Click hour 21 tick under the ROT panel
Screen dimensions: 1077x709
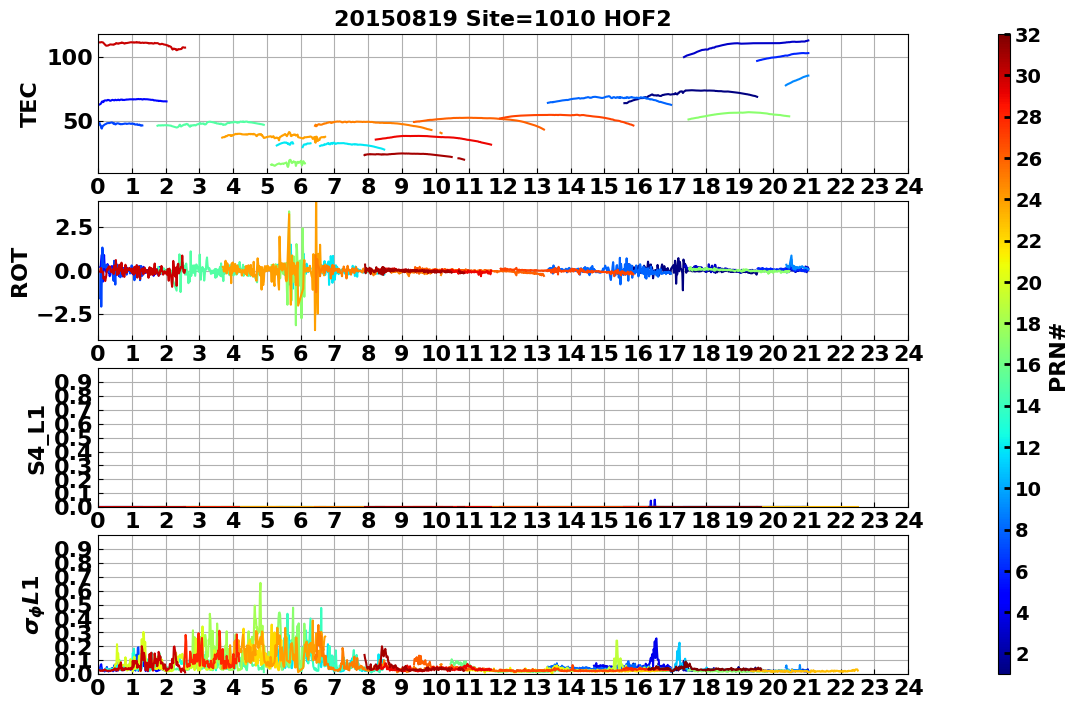click(x=806, y=353)
